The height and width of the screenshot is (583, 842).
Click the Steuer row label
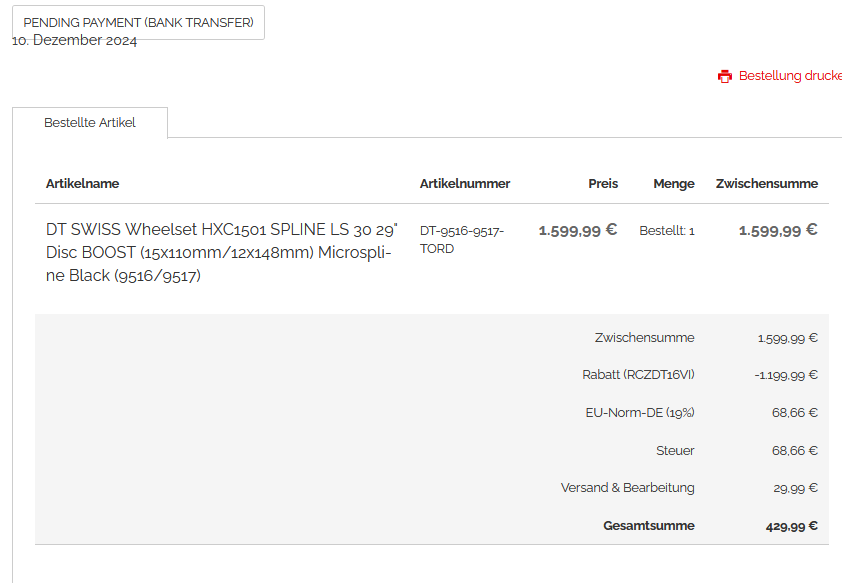click(675, 451)
